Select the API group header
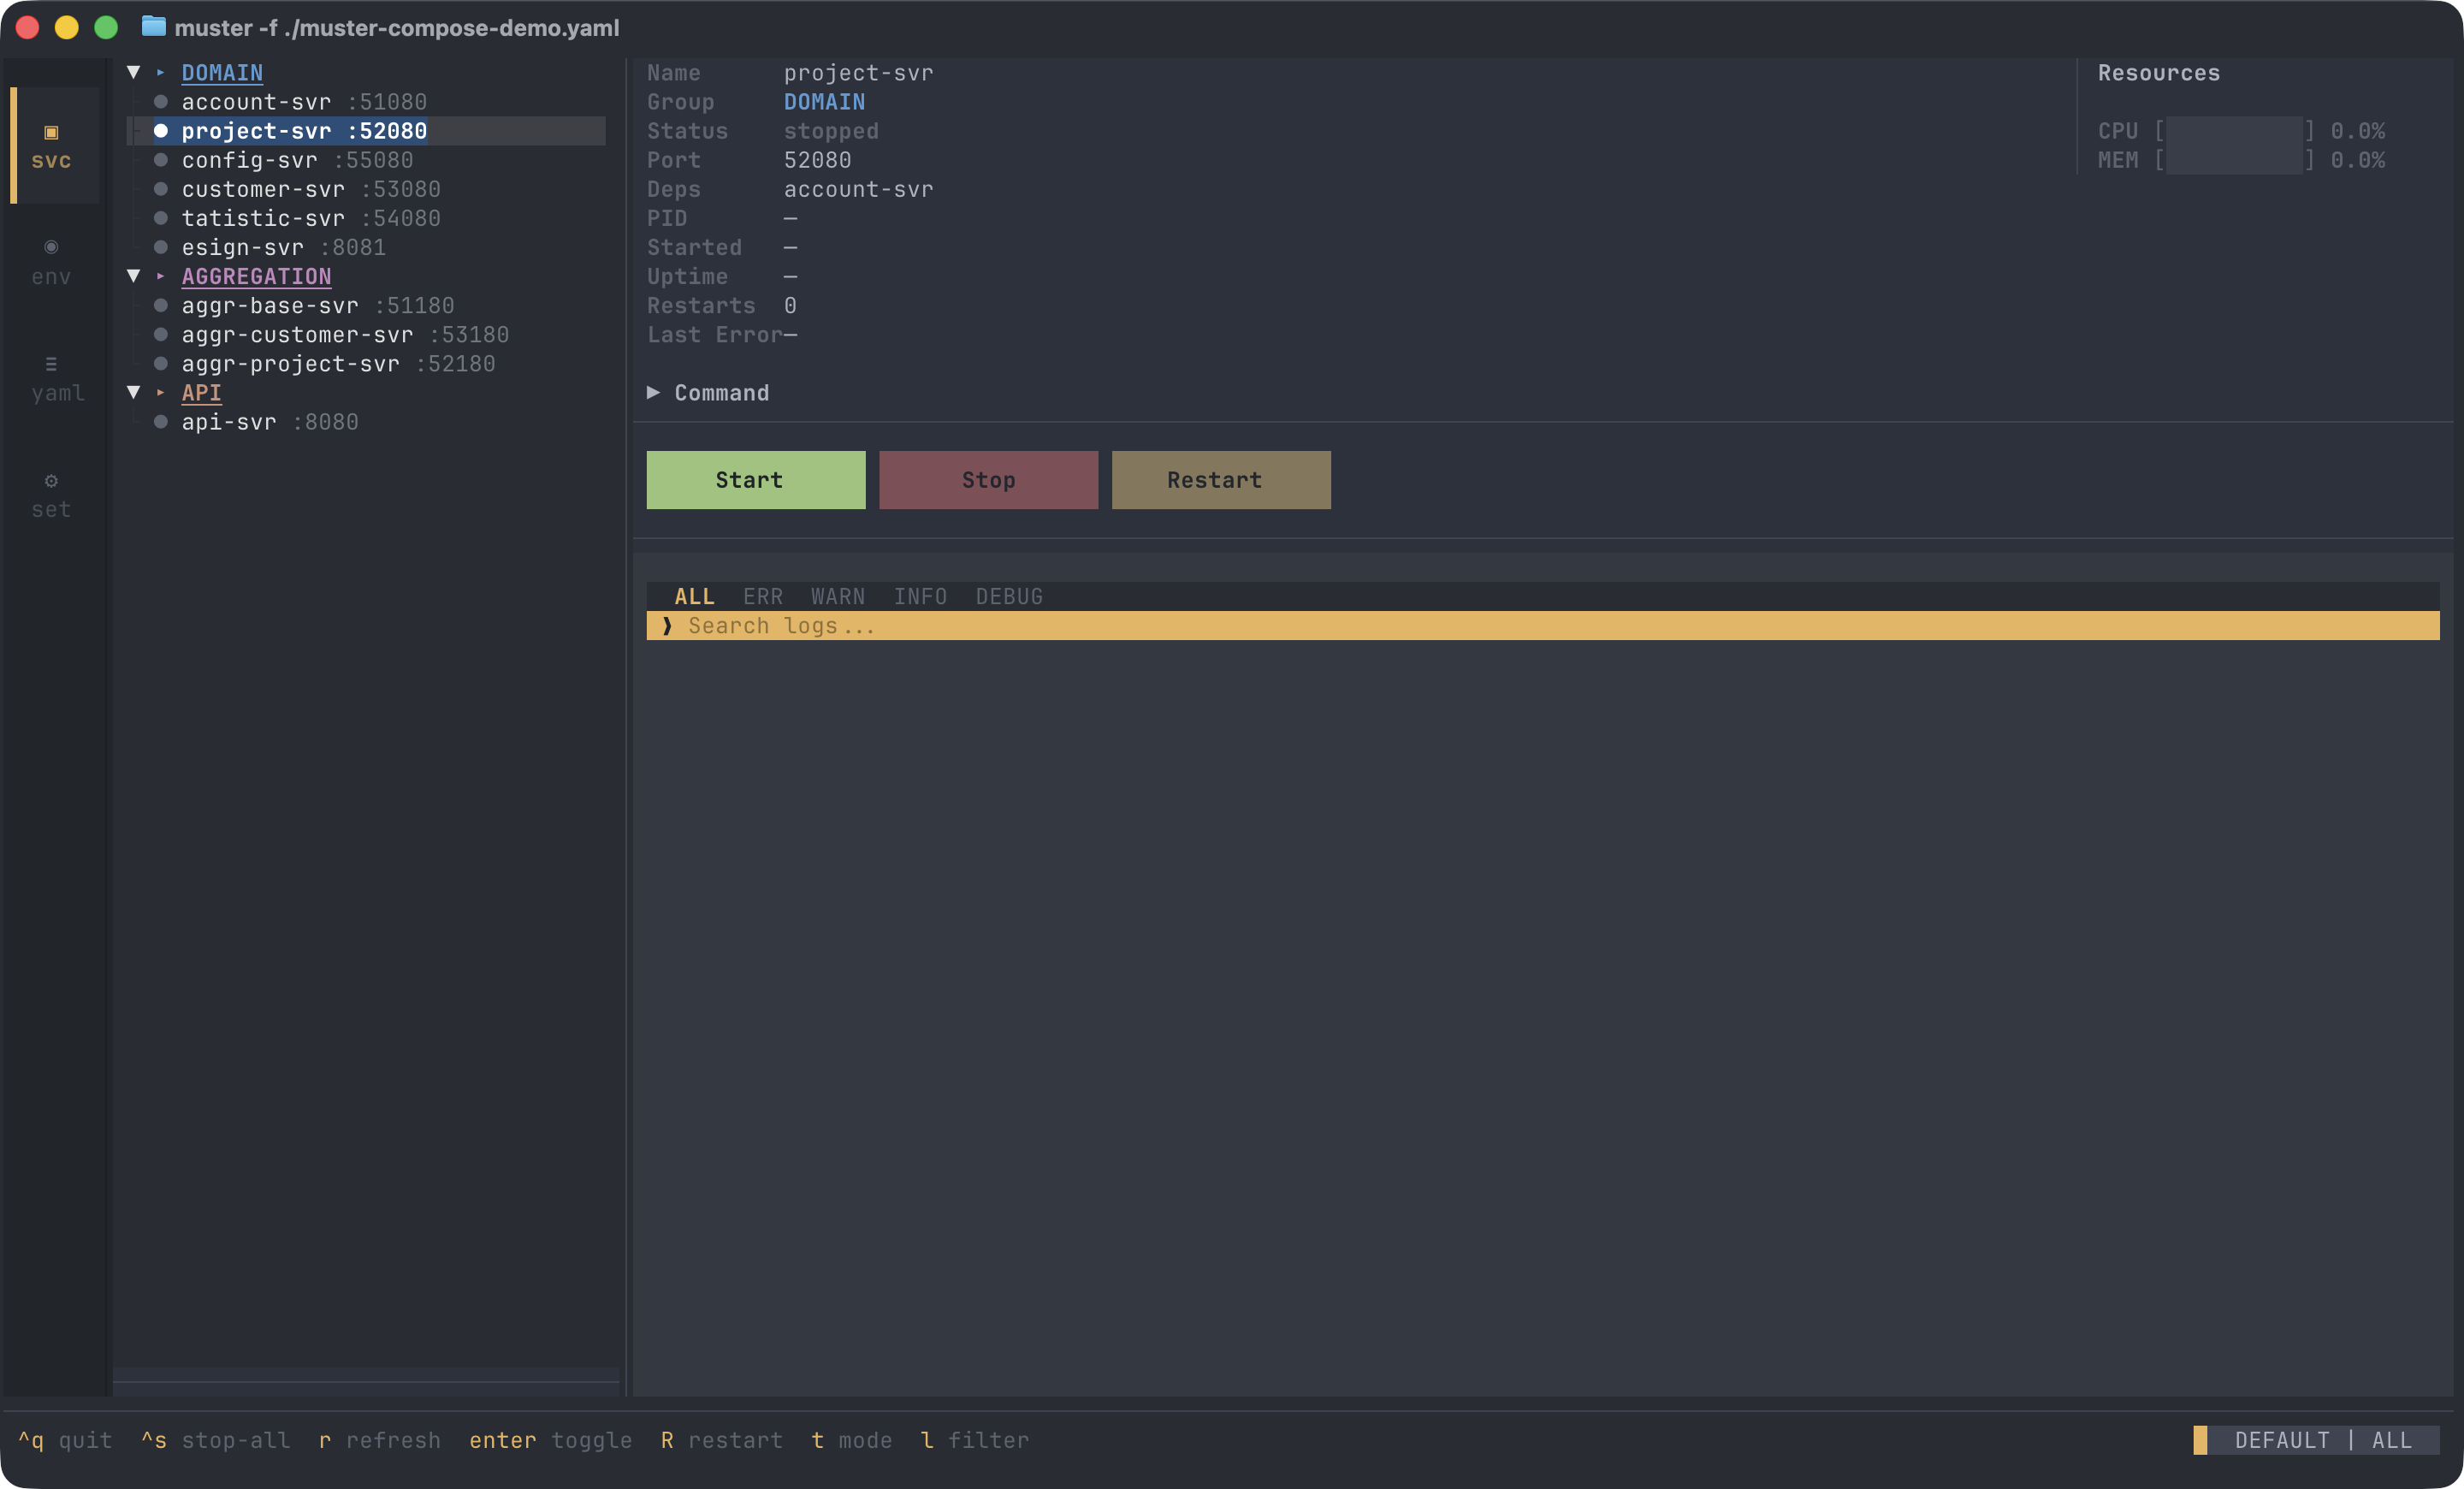This screenshot has height=1489, width=2464. point(201,393)
